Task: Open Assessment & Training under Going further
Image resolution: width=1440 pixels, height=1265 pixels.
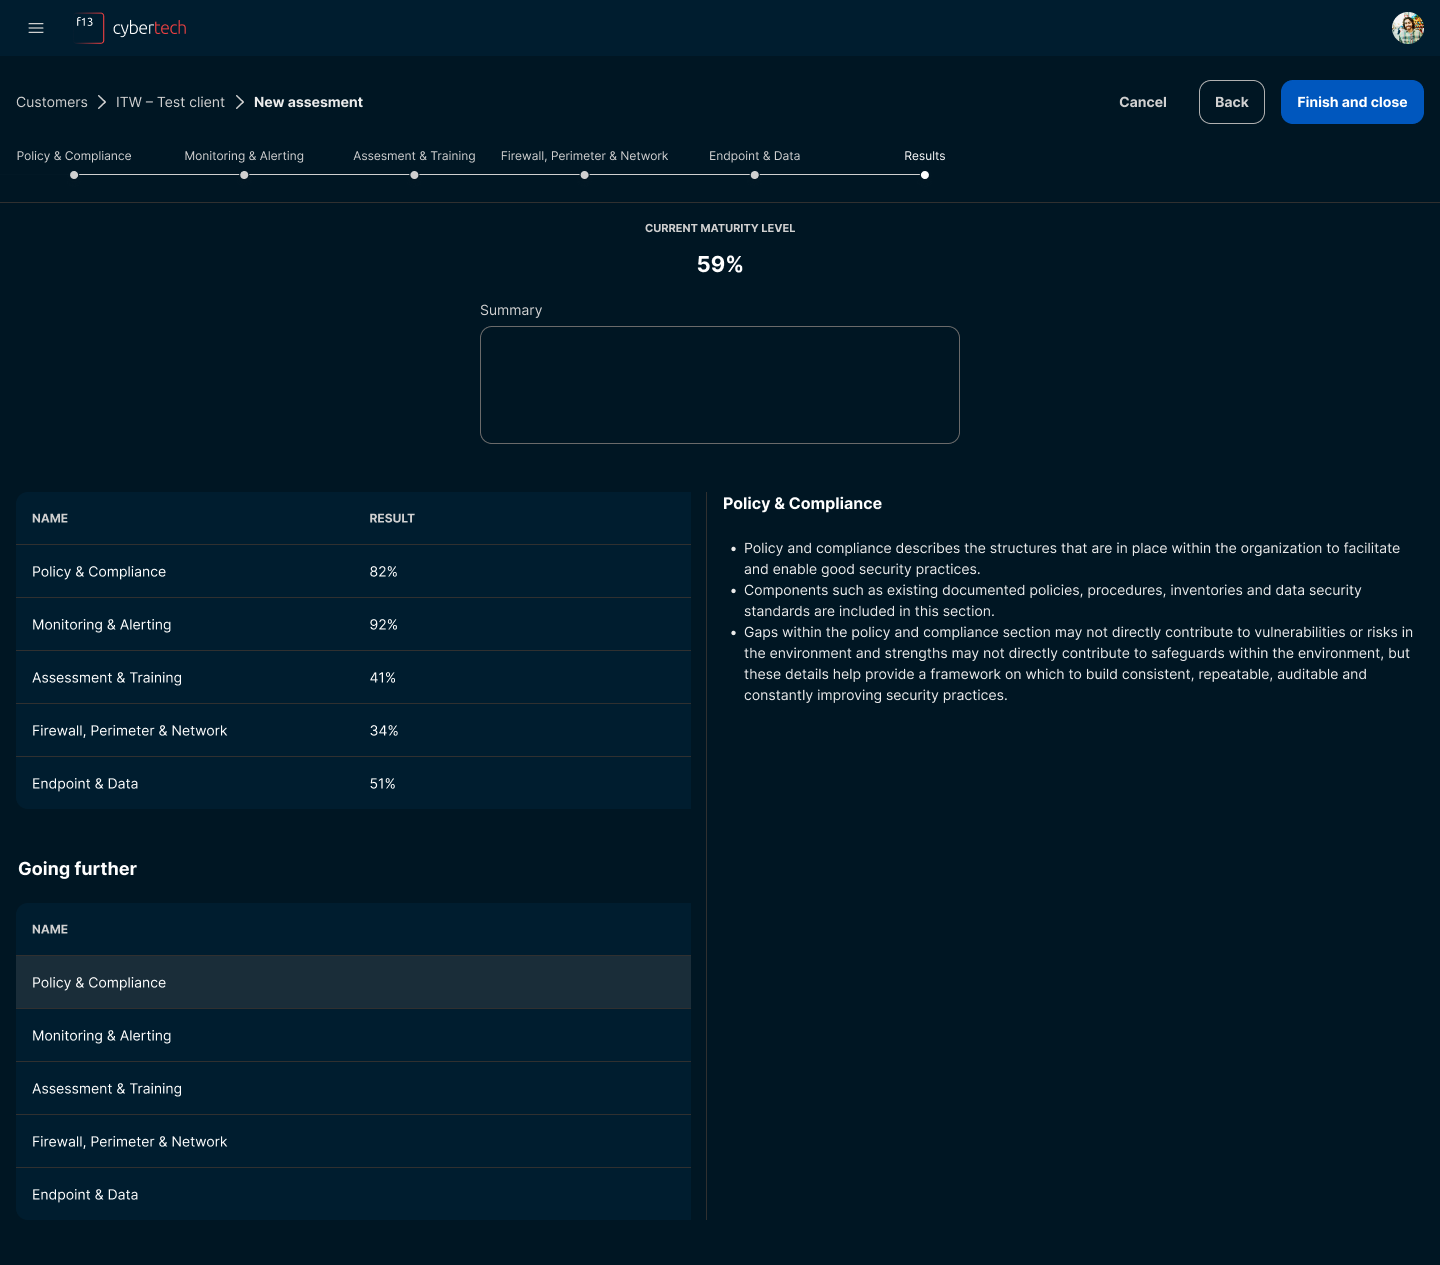Action: pos(353,1089)
